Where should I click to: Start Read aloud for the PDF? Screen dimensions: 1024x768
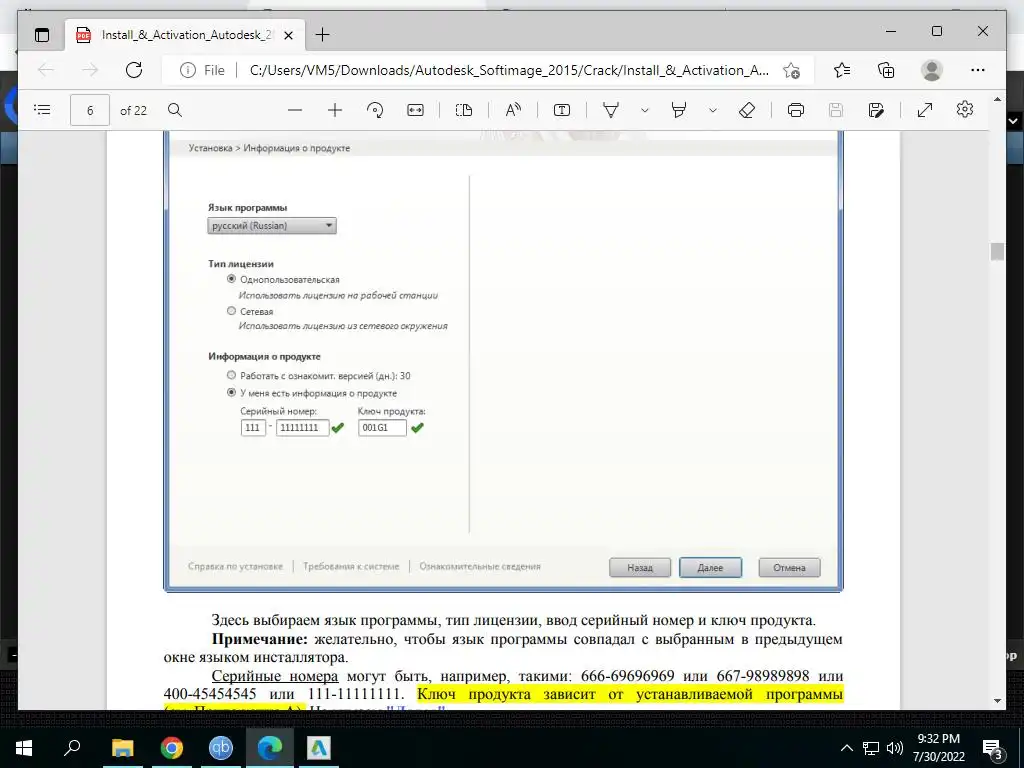[x=513, y=110]
